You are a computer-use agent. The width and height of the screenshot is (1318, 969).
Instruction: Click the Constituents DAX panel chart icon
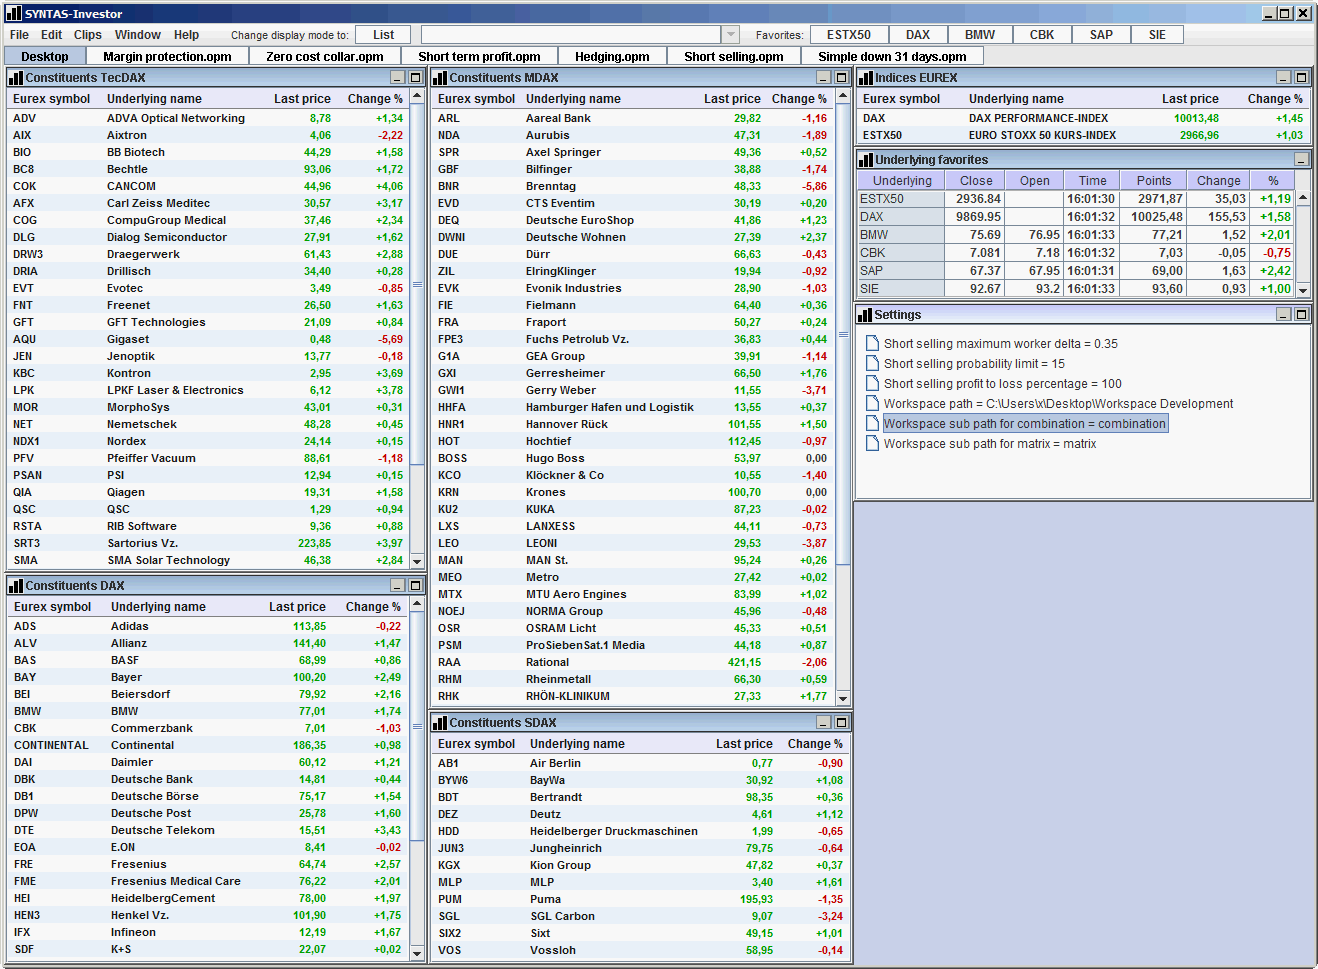coord(16,586)
